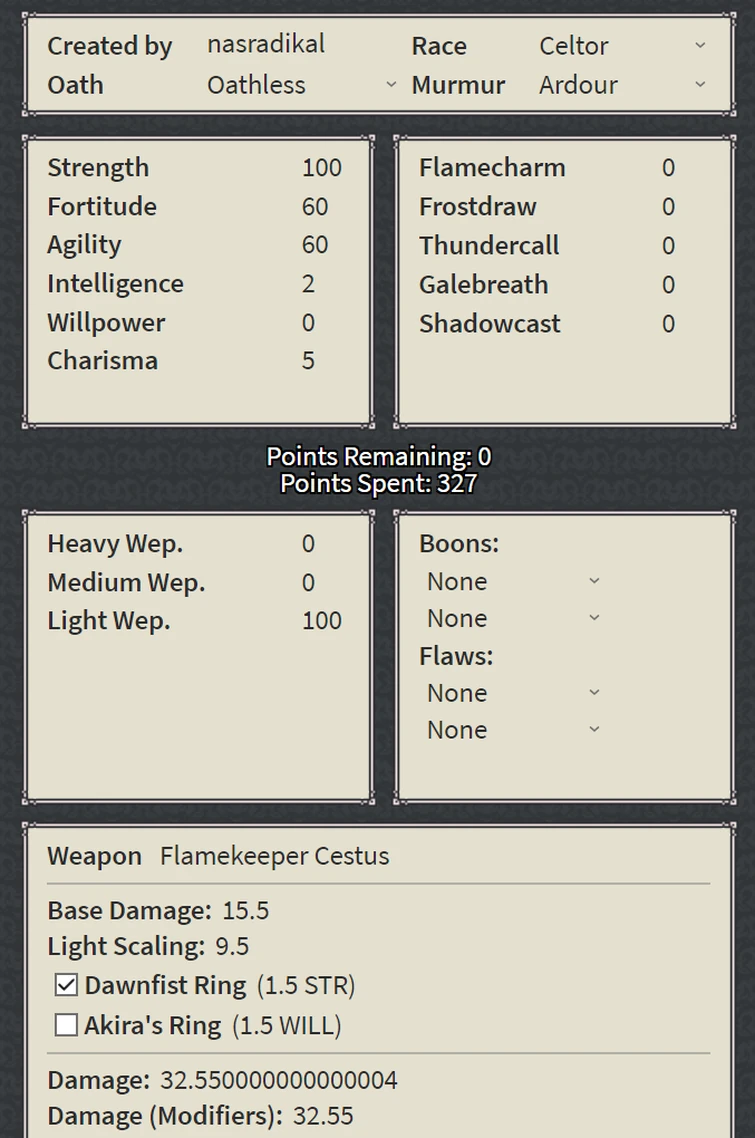Click the creator name nasradikal

coord(265,43)
